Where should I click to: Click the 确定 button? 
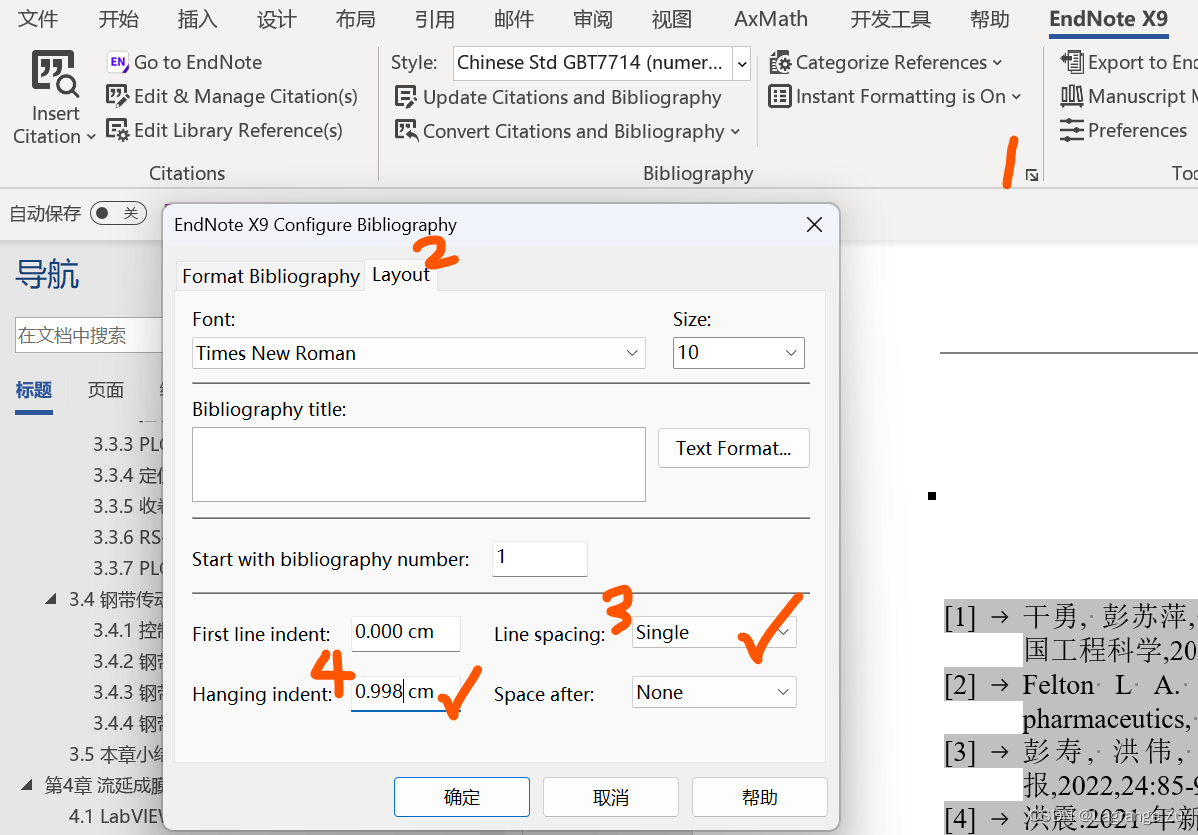[x=461, y=797]
